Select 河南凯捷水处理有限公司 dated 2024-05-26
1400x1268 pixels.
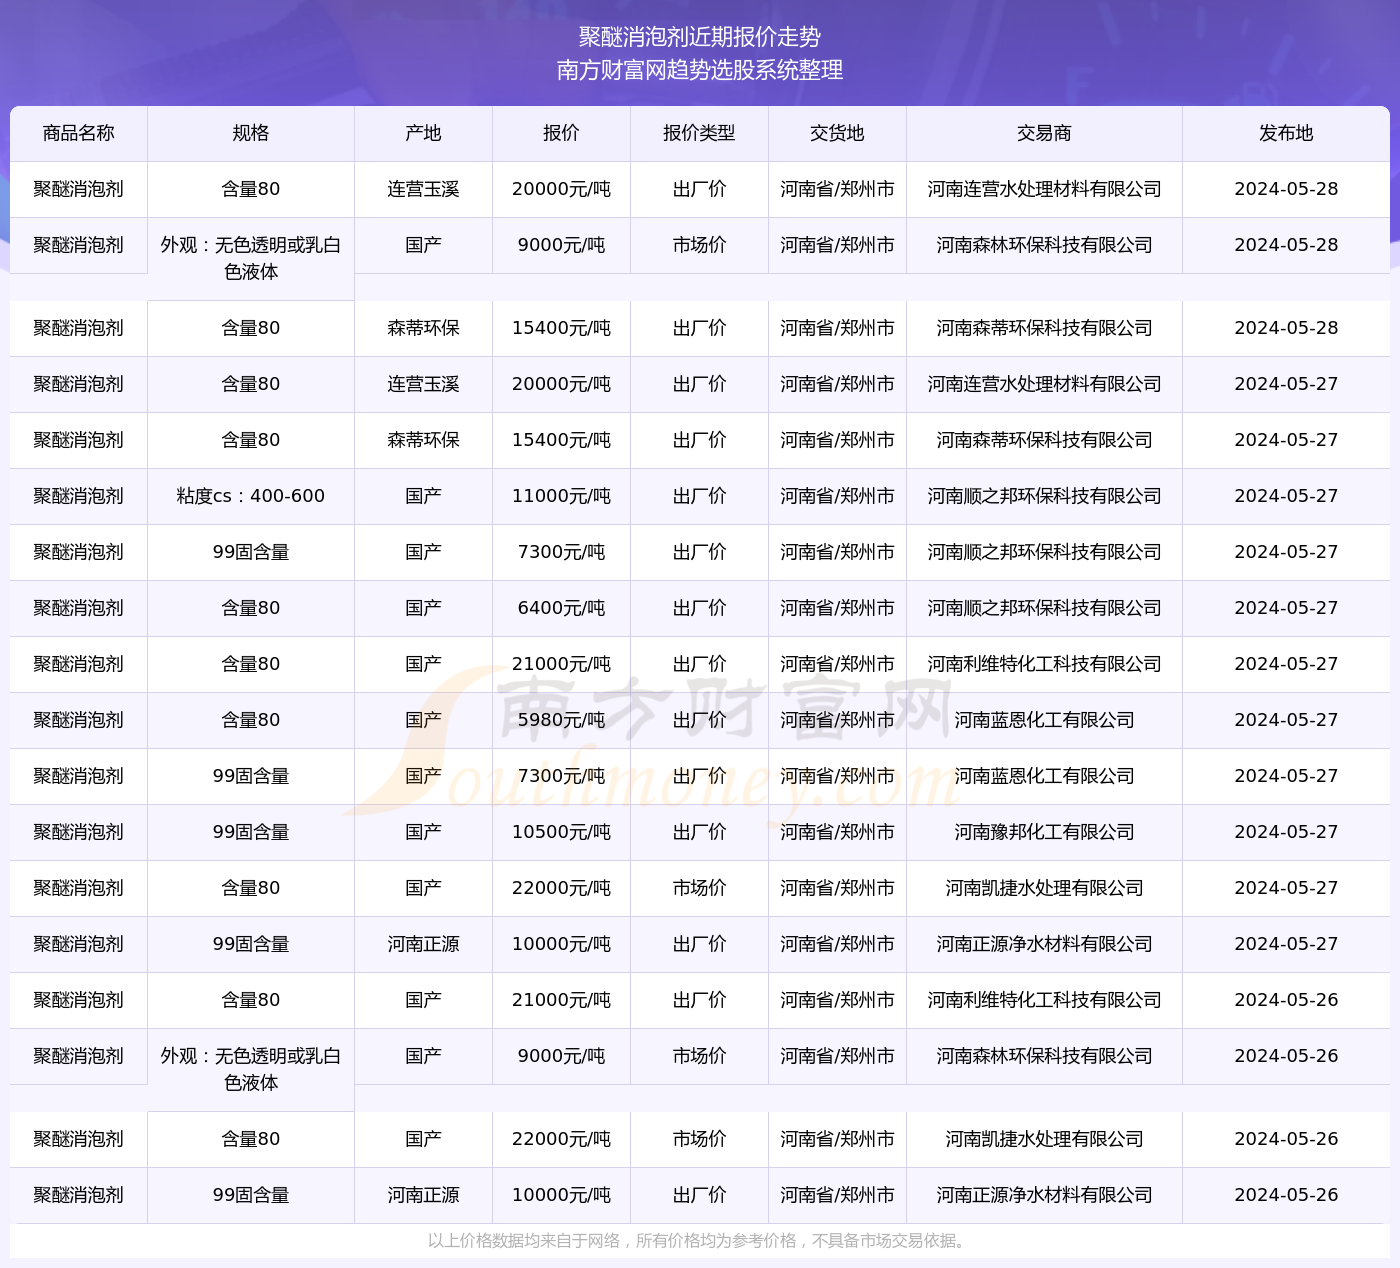pos(1044,1139)
